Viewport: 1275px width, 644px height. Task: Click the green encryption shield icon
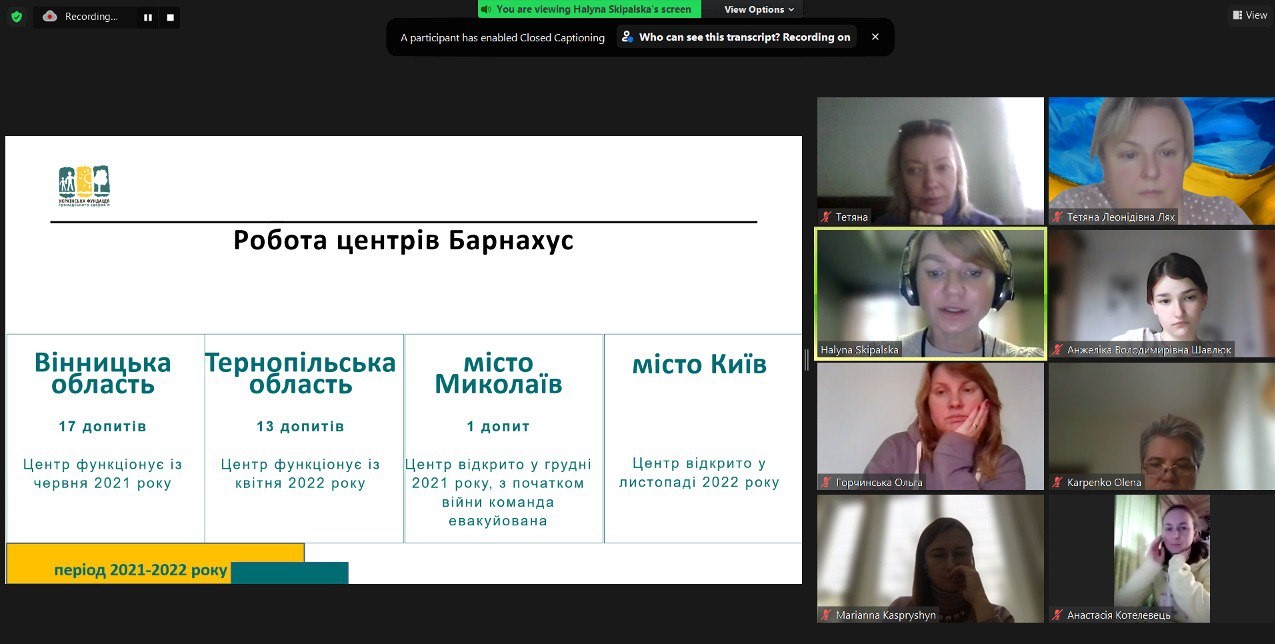point(16,17)
